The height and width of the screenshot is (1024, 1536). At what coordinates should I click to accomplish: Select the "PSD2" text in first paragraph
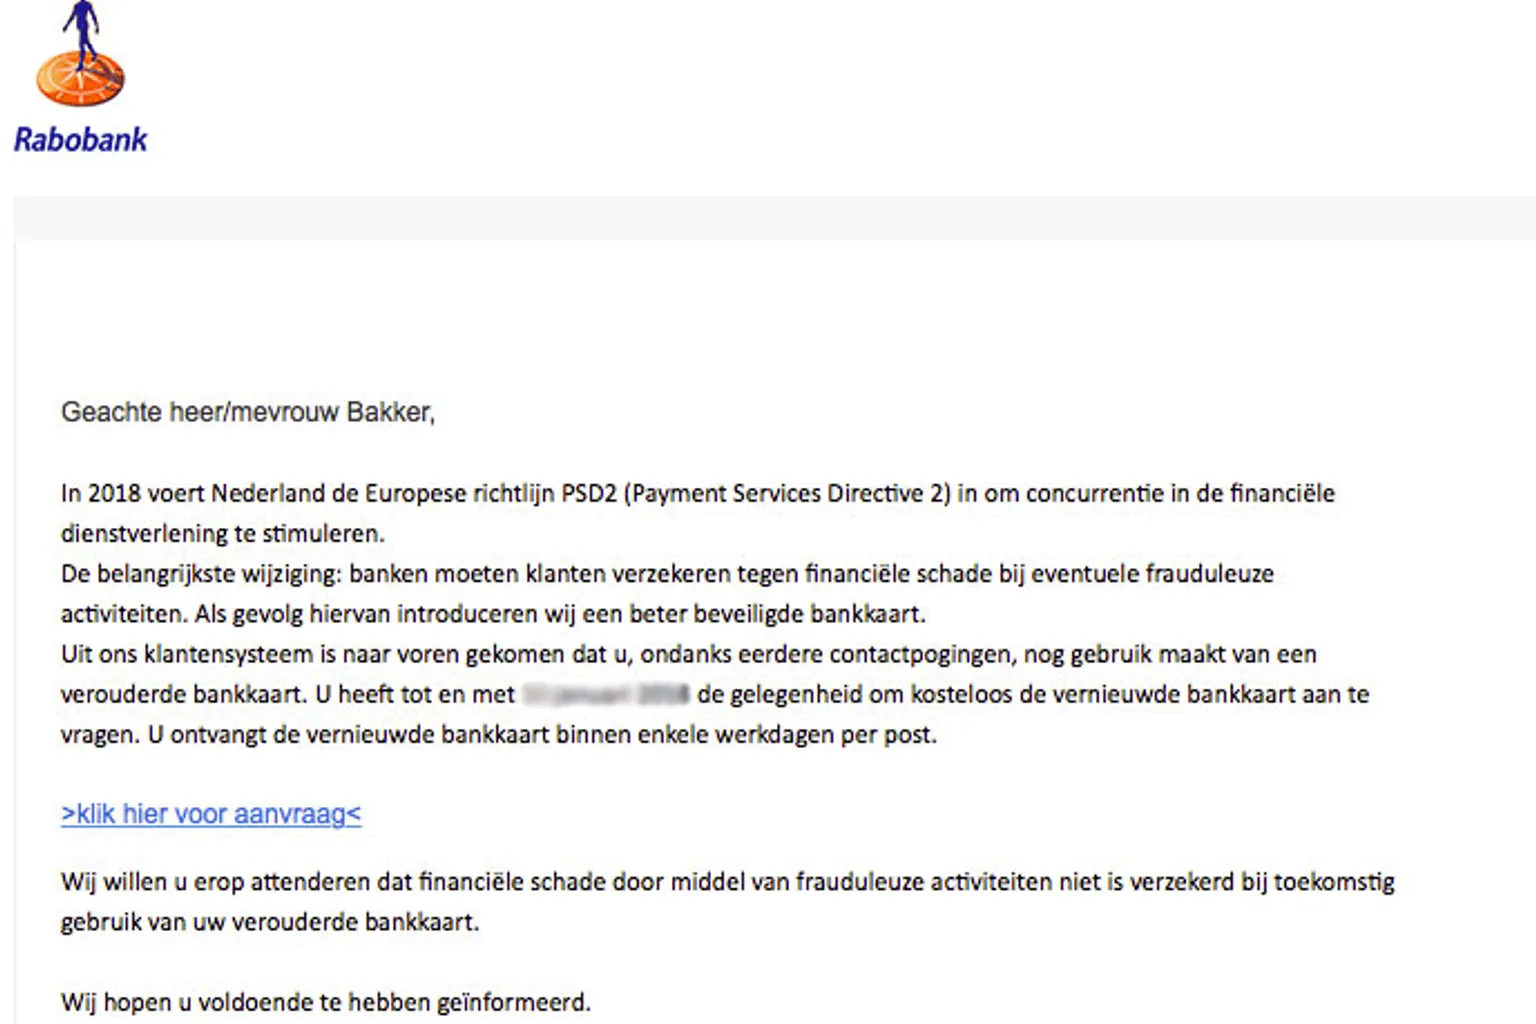pos(589,493)
